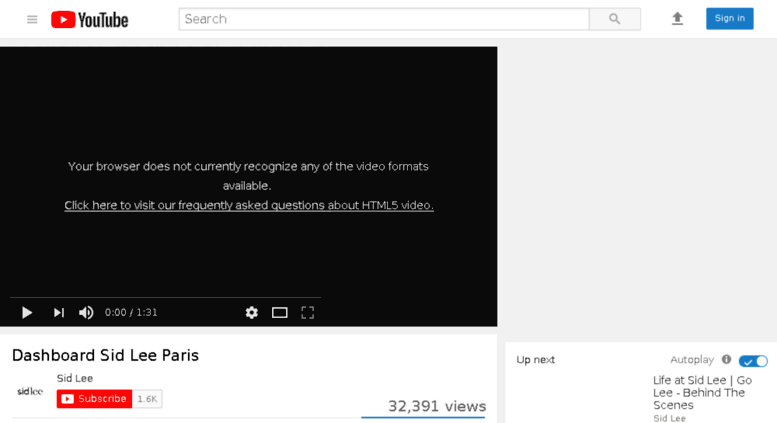Open the Sid Lee channel avatar
The width and height of the screenshot is (777, 423).
pyautogui.click(x=30, y=391)
